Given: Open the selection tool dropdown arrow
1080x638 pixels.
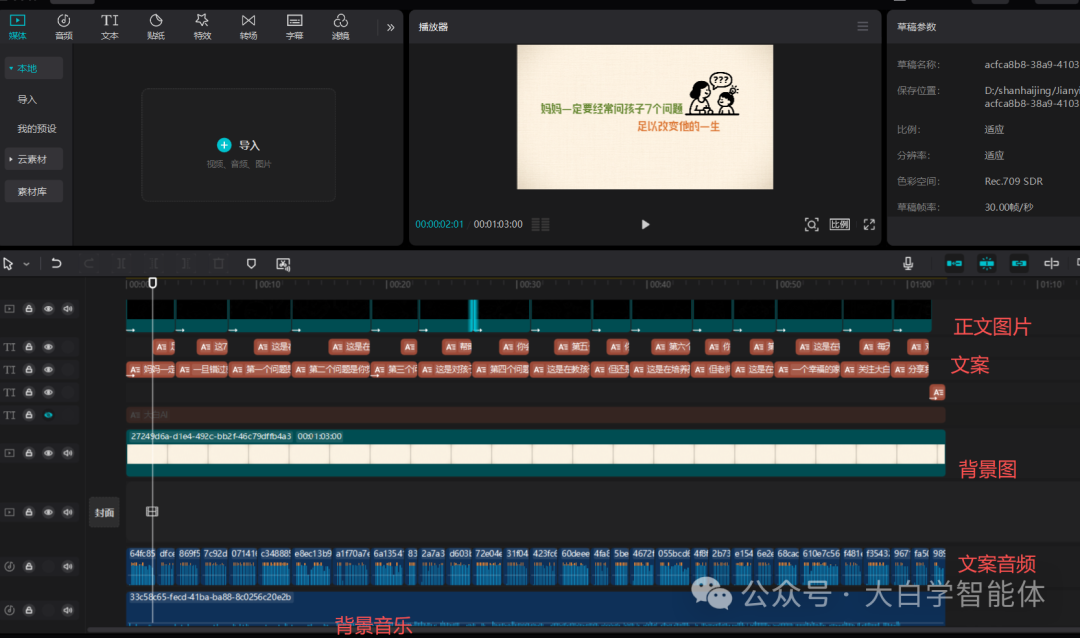Looking at the screenshot, I should 26,264.
